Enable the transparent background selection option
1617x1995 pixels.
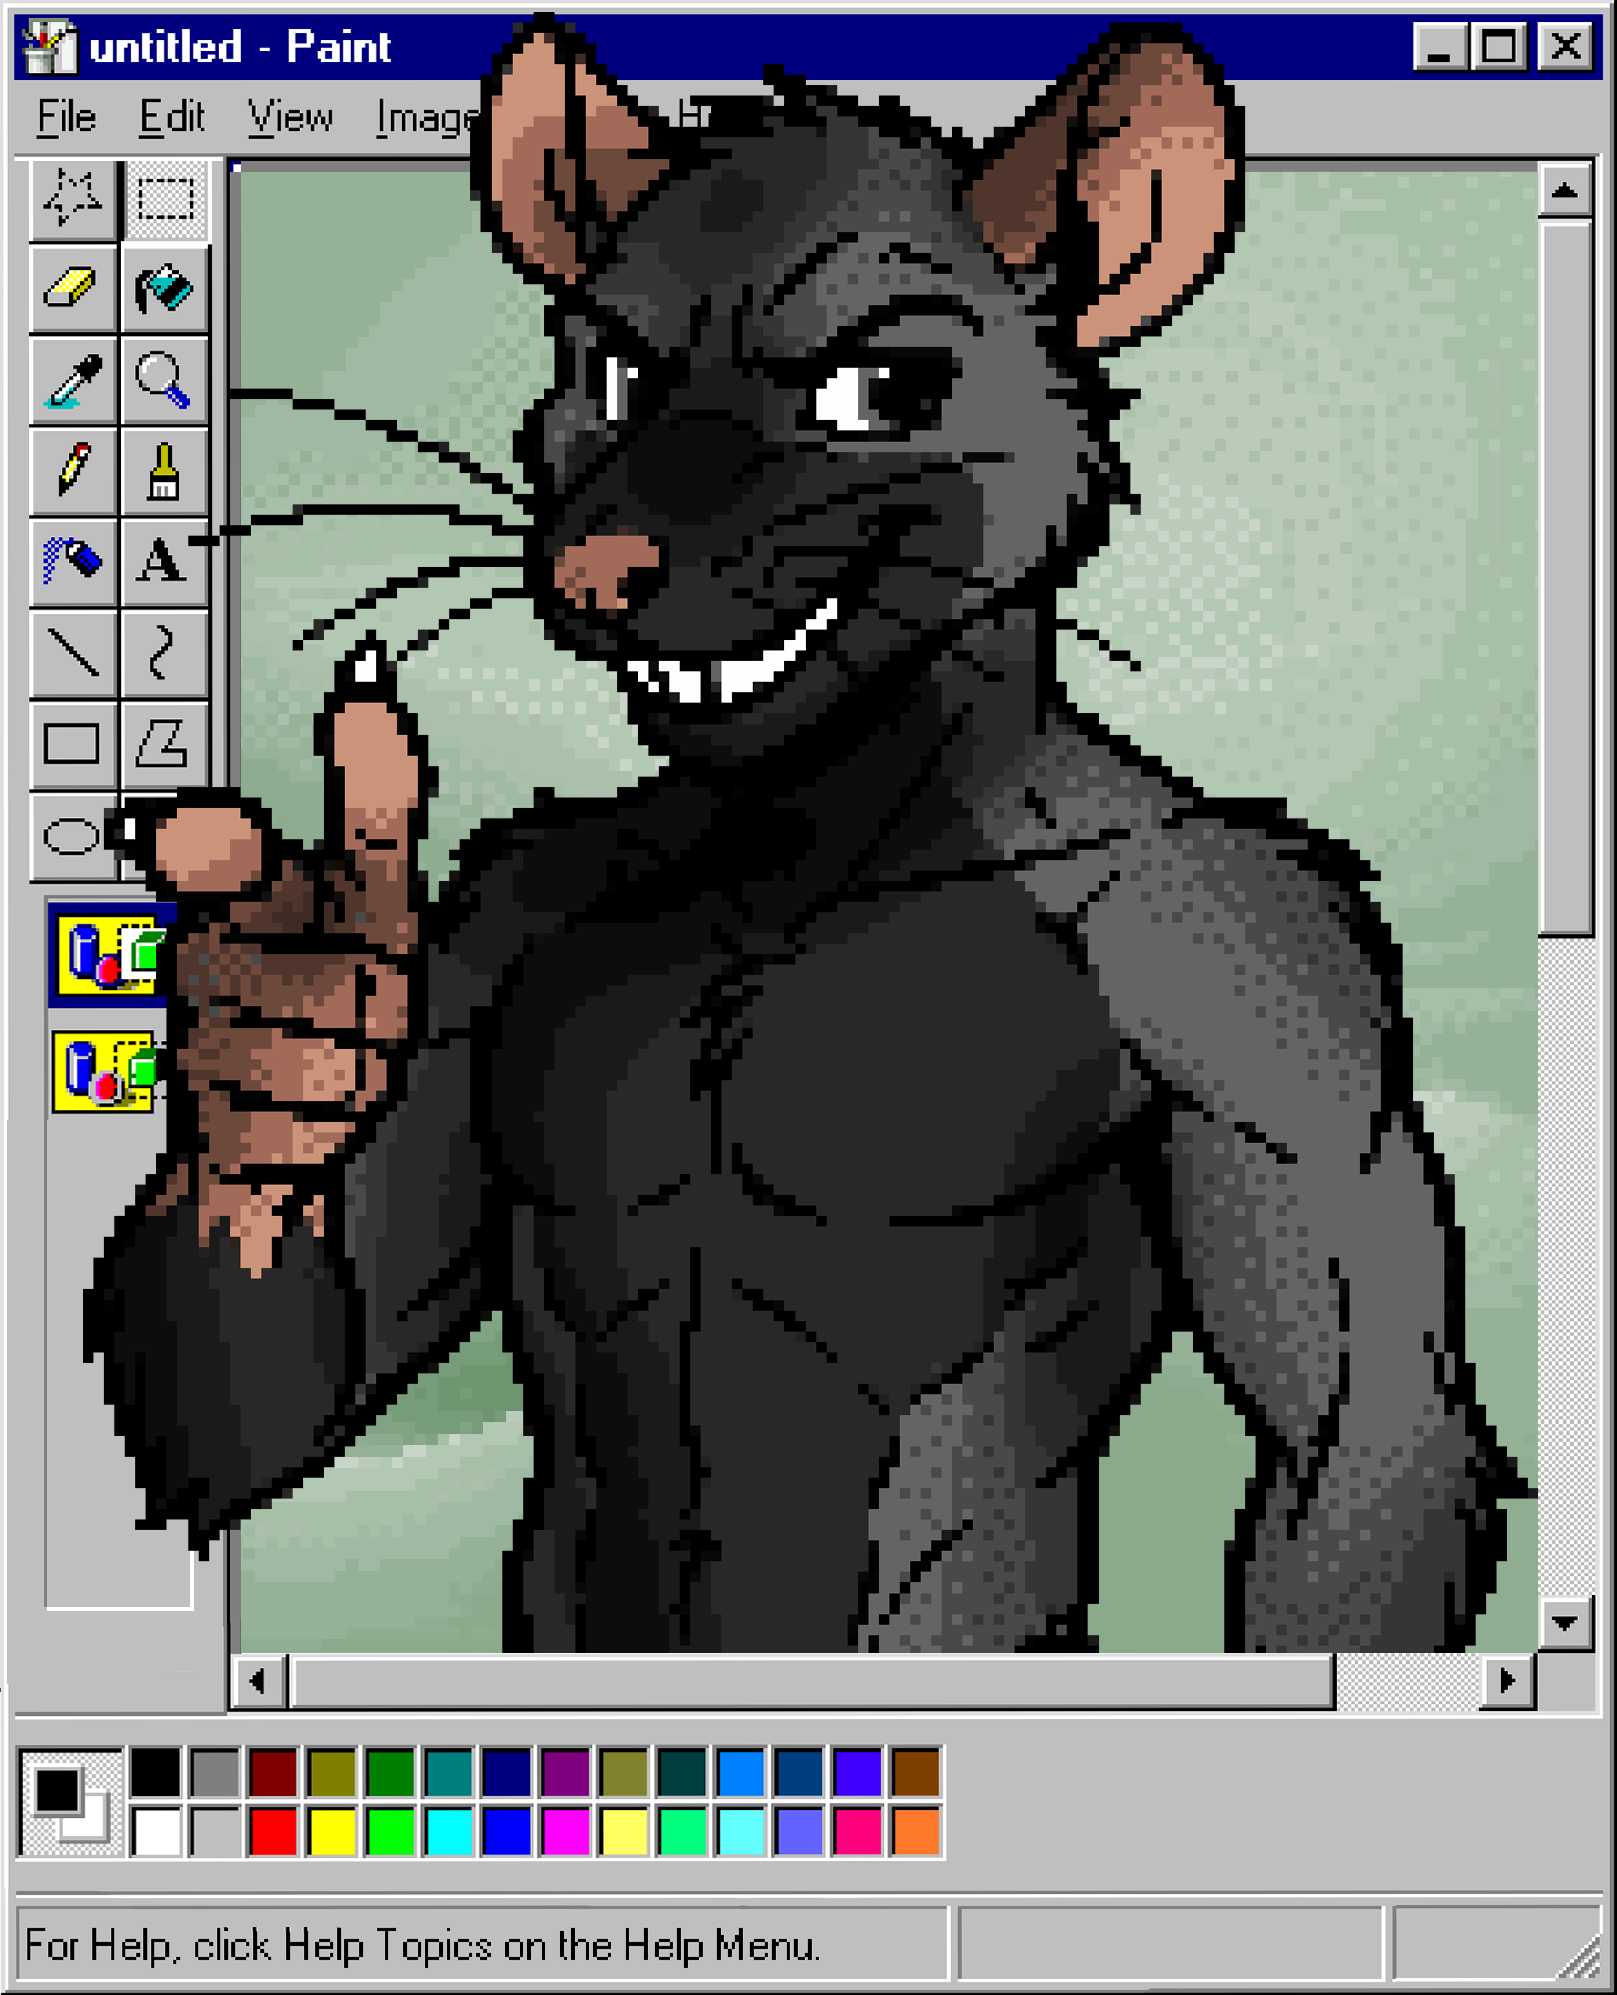[105, 1072]
